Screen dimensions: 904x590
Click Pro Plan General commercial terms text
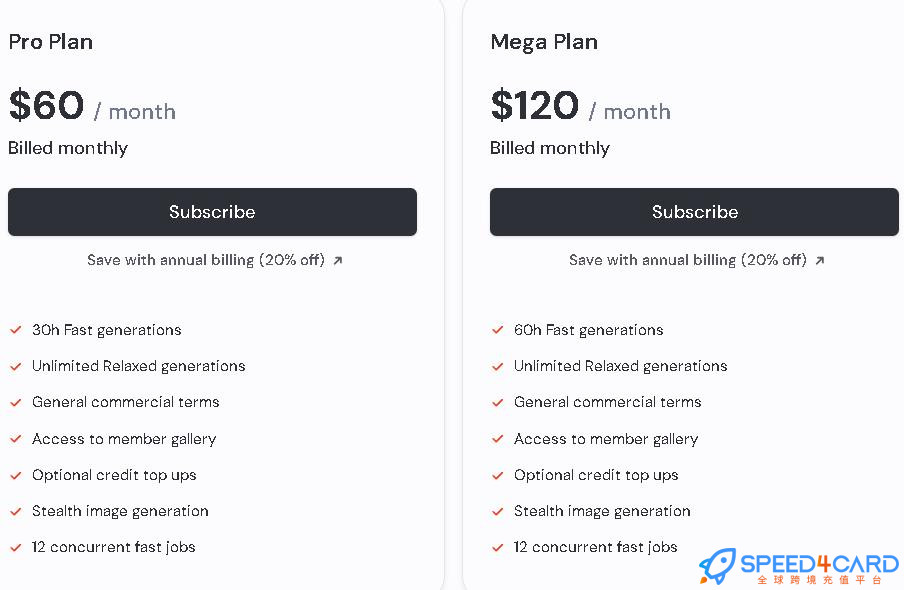click(126, 402)
